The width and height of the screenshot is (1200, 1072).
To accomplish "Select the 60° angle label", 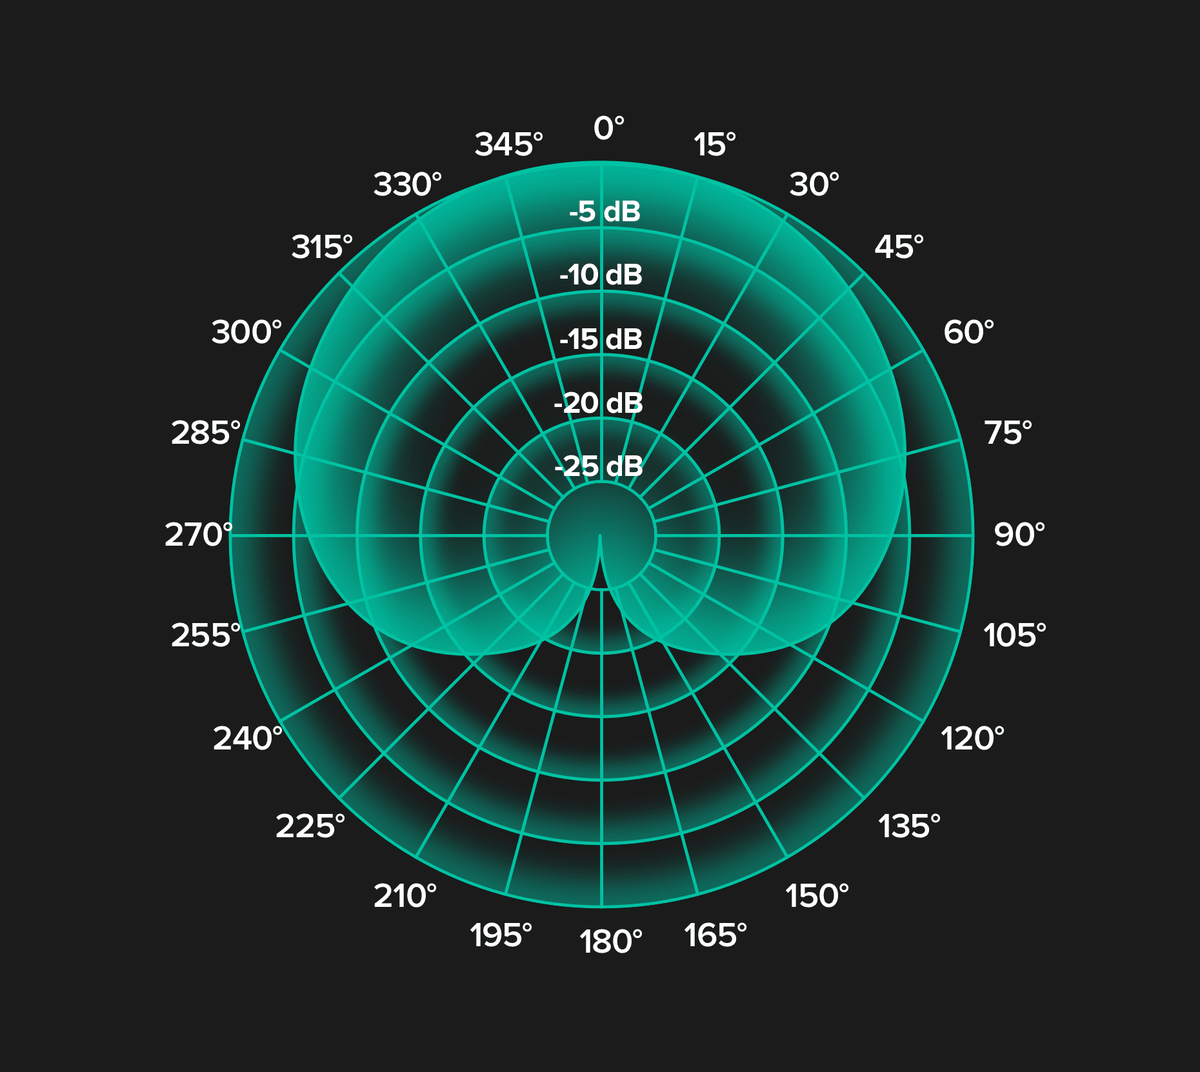I will tap(969, 332).
